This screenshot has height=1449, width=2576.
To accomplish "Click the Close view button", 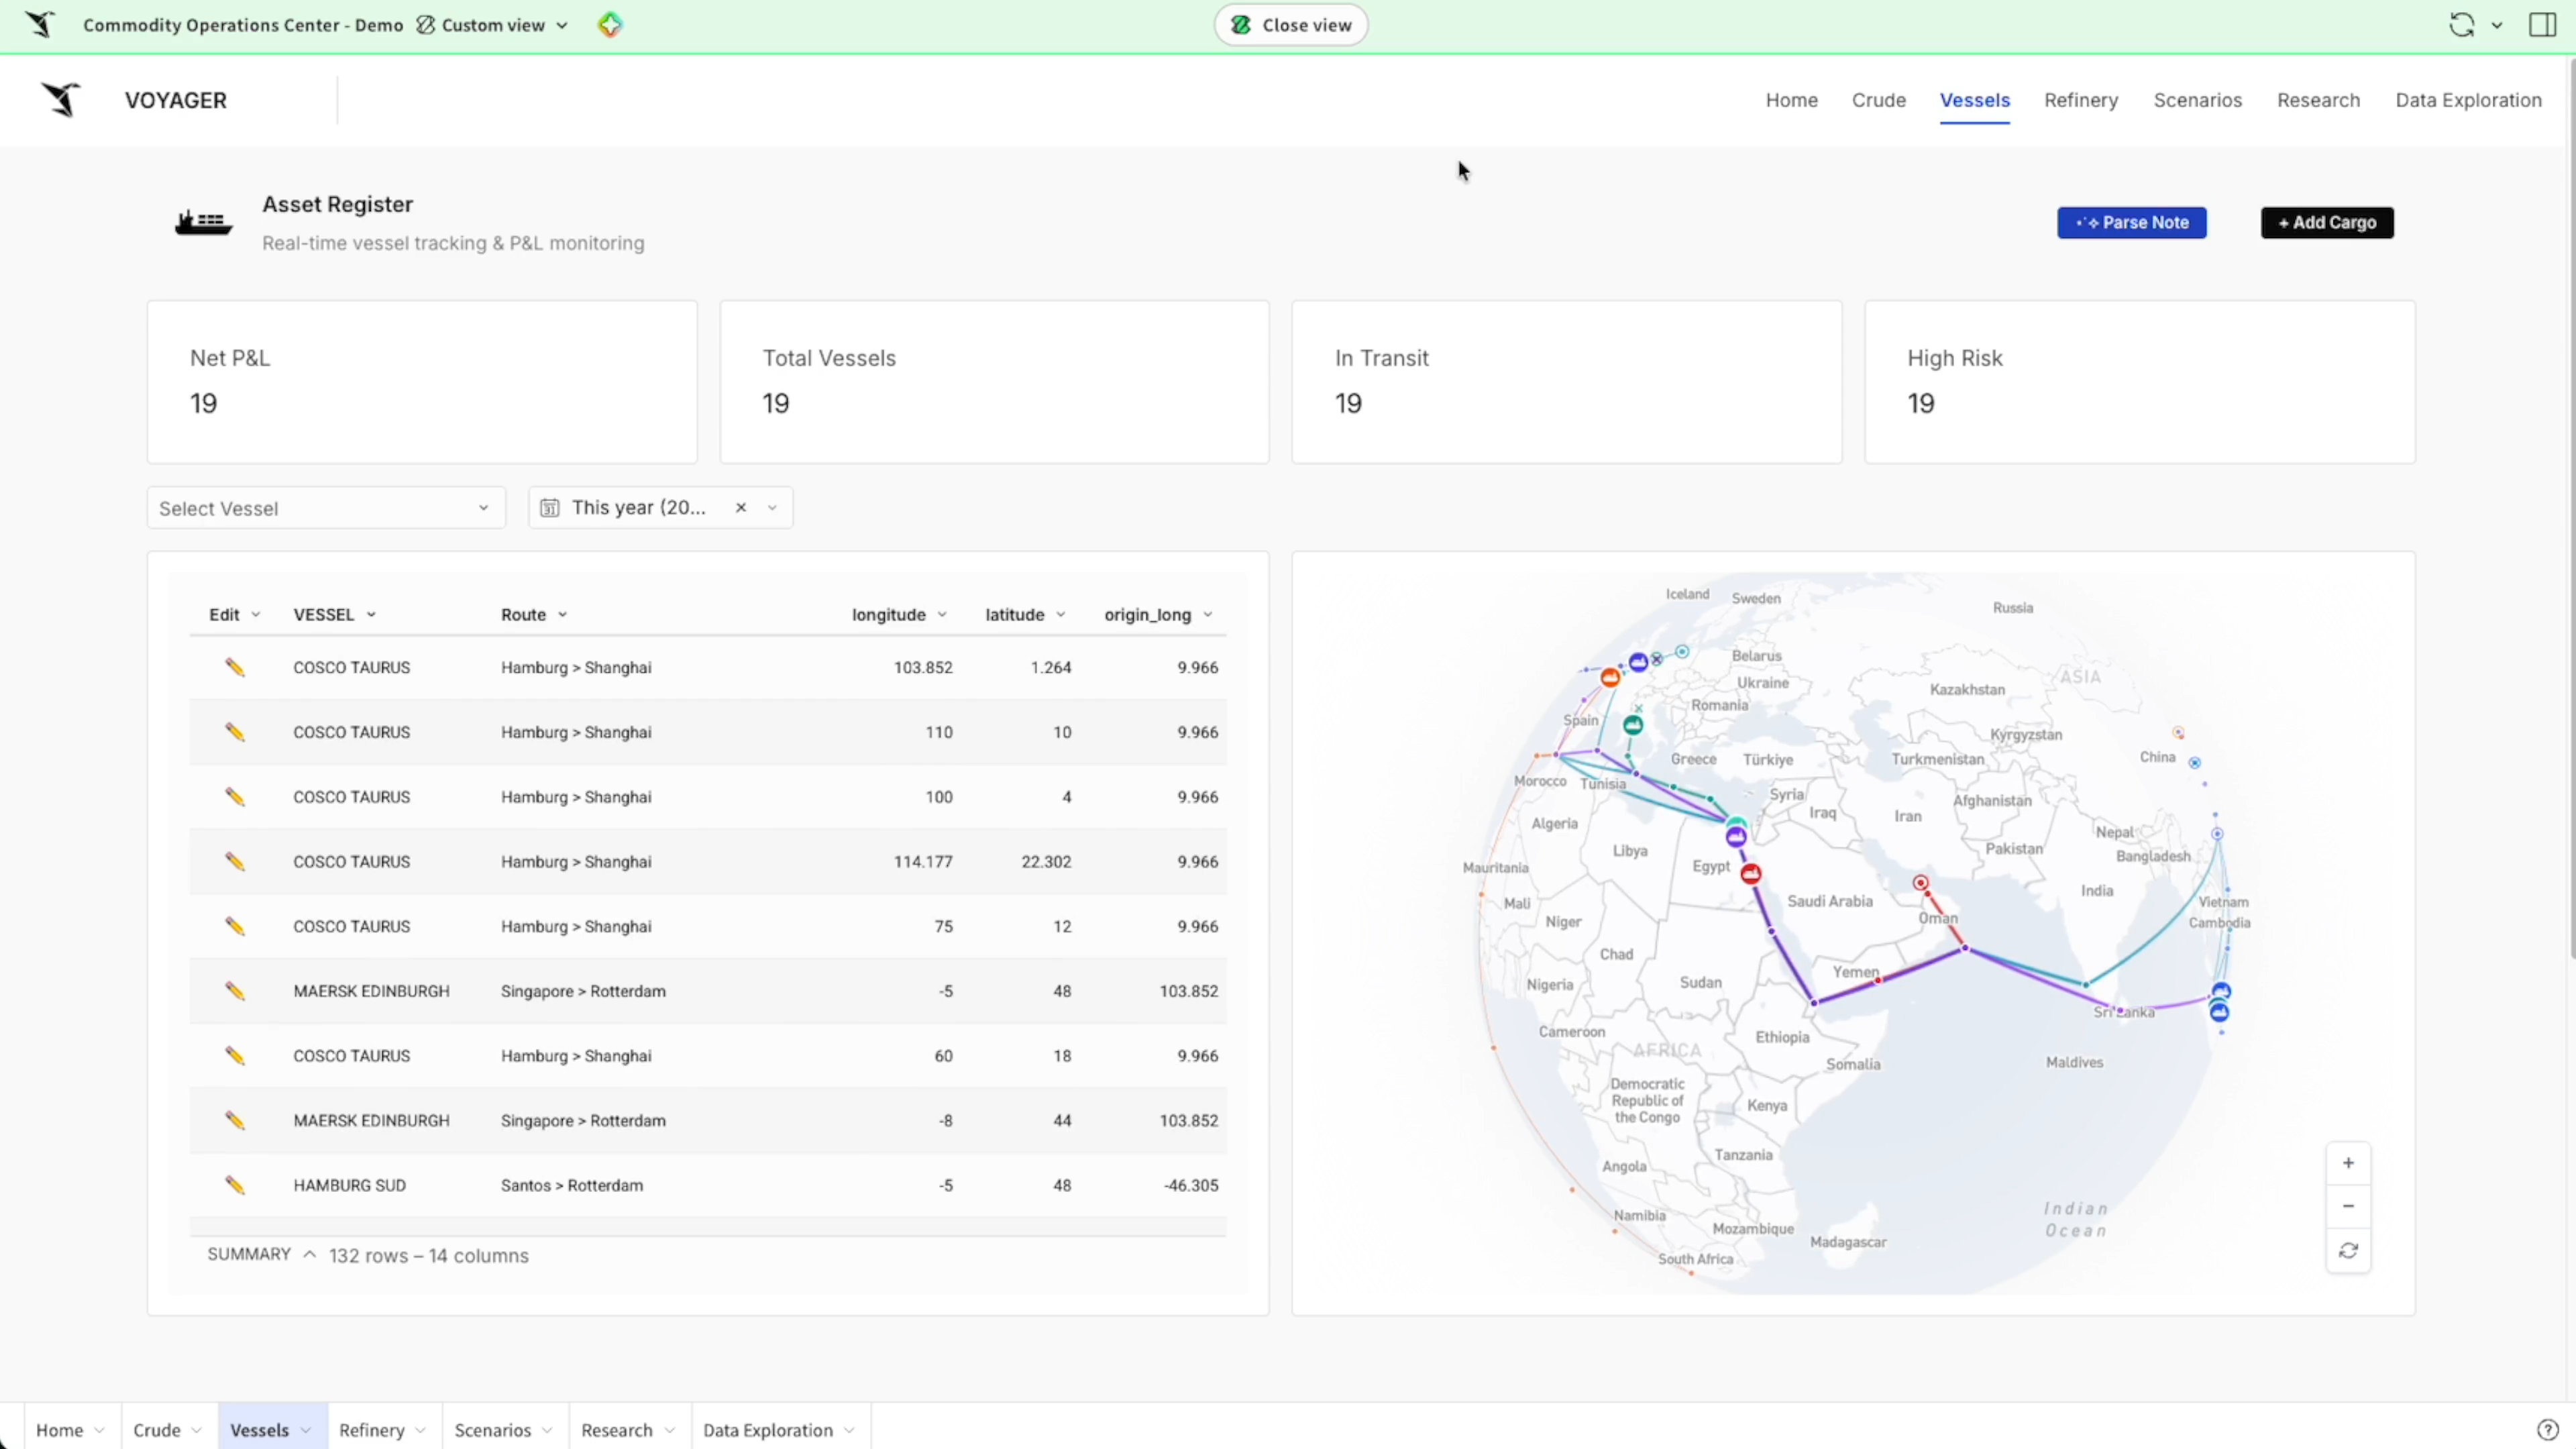I will tap(1291, 25).
